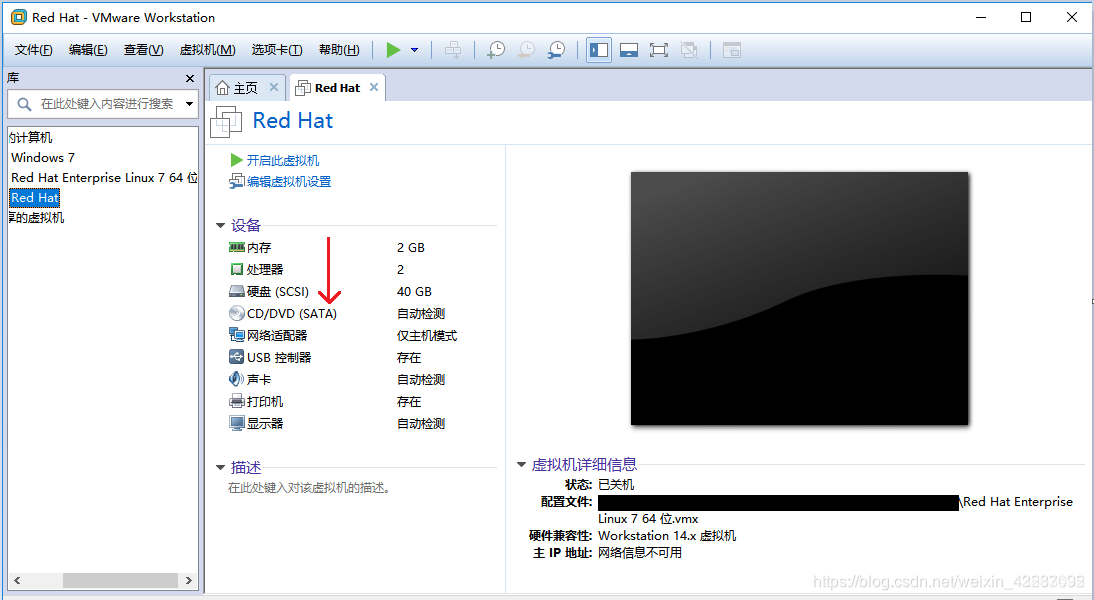This screenshot has height=600, width=1094.
Task: Select Red Hat Enterprise Linux 7 64 位 entry
Action: tap(104, 178)
